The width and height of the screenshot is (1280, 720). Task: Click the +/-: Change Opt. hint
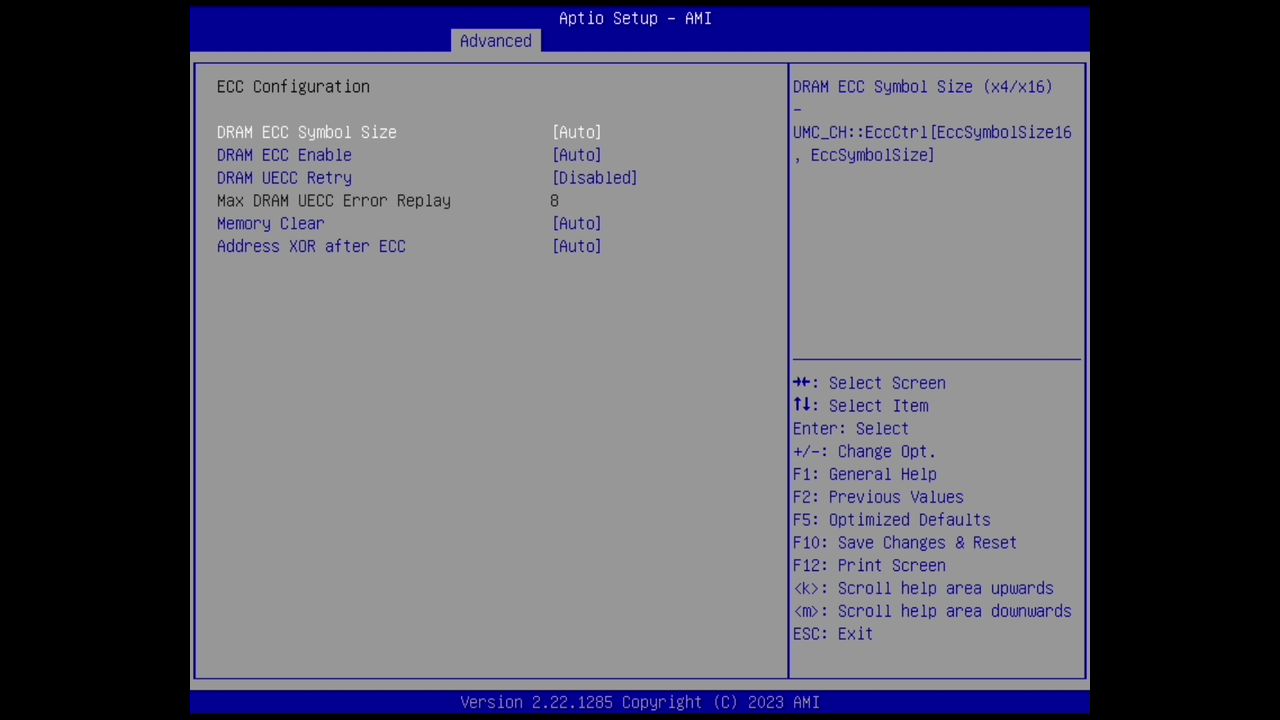coord(865,452)
